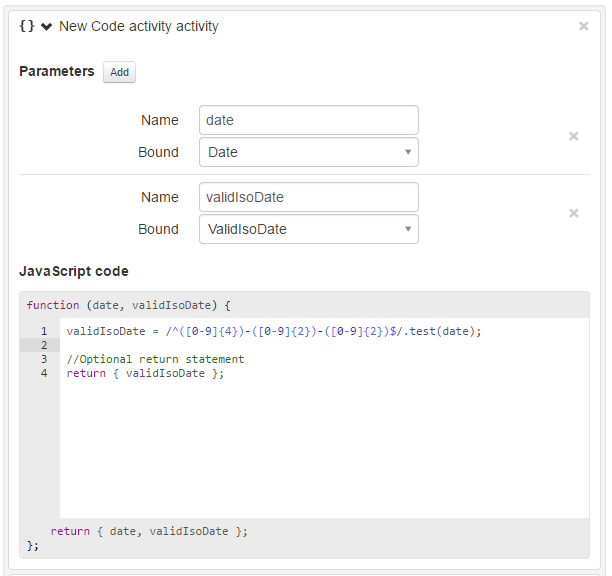
Task: Click the return validIsoDate code line
Action: click(145, 373)
